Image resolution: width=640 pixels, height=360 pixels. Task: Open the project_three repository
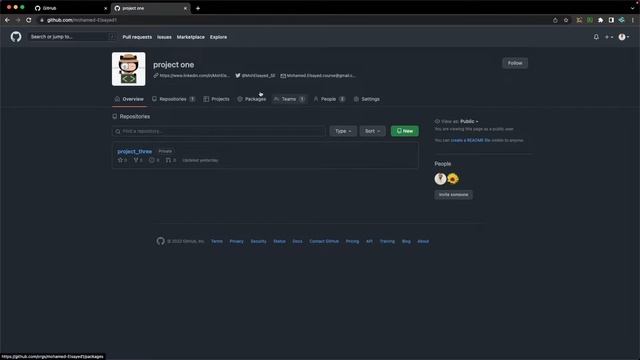pyautogui.click(x=135, y=151)
